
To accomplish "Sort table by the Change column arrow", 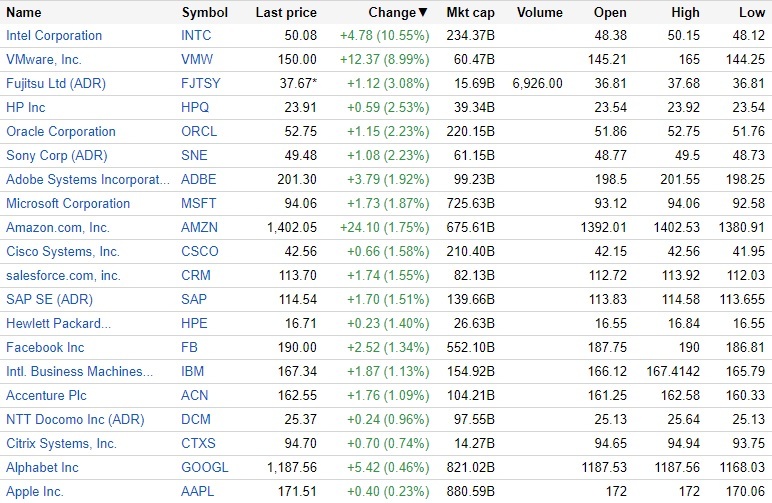I will coord(422,13).
